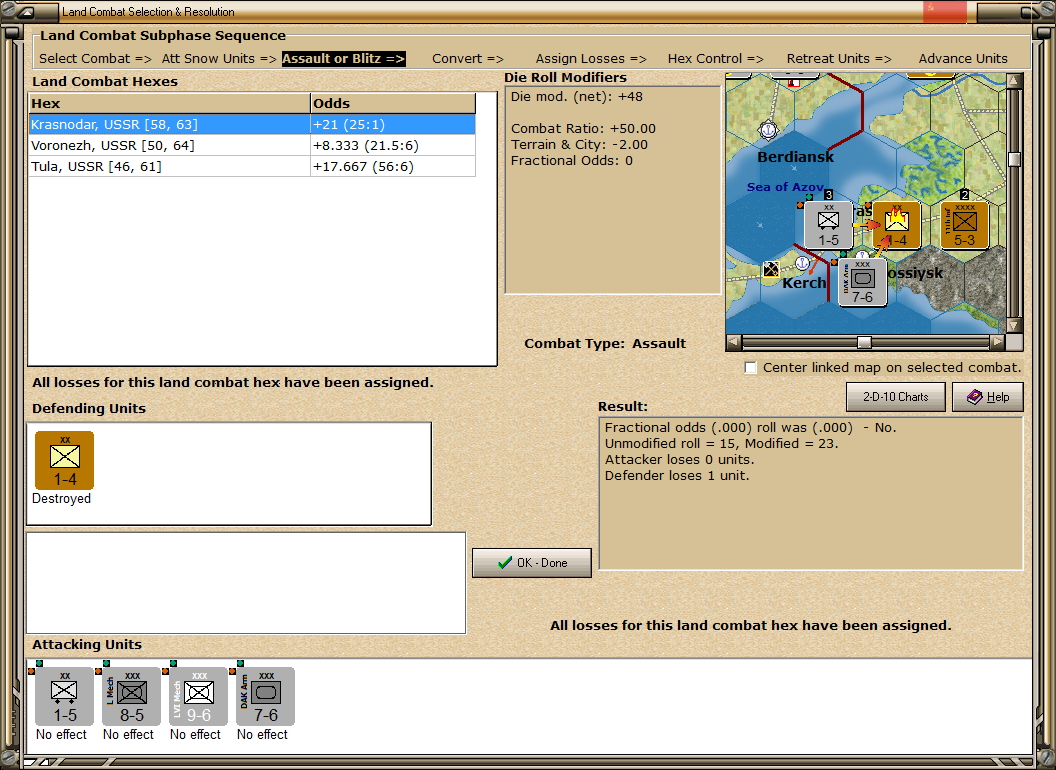Click the Fractional odds roll result line

click(x=750, y=428)
